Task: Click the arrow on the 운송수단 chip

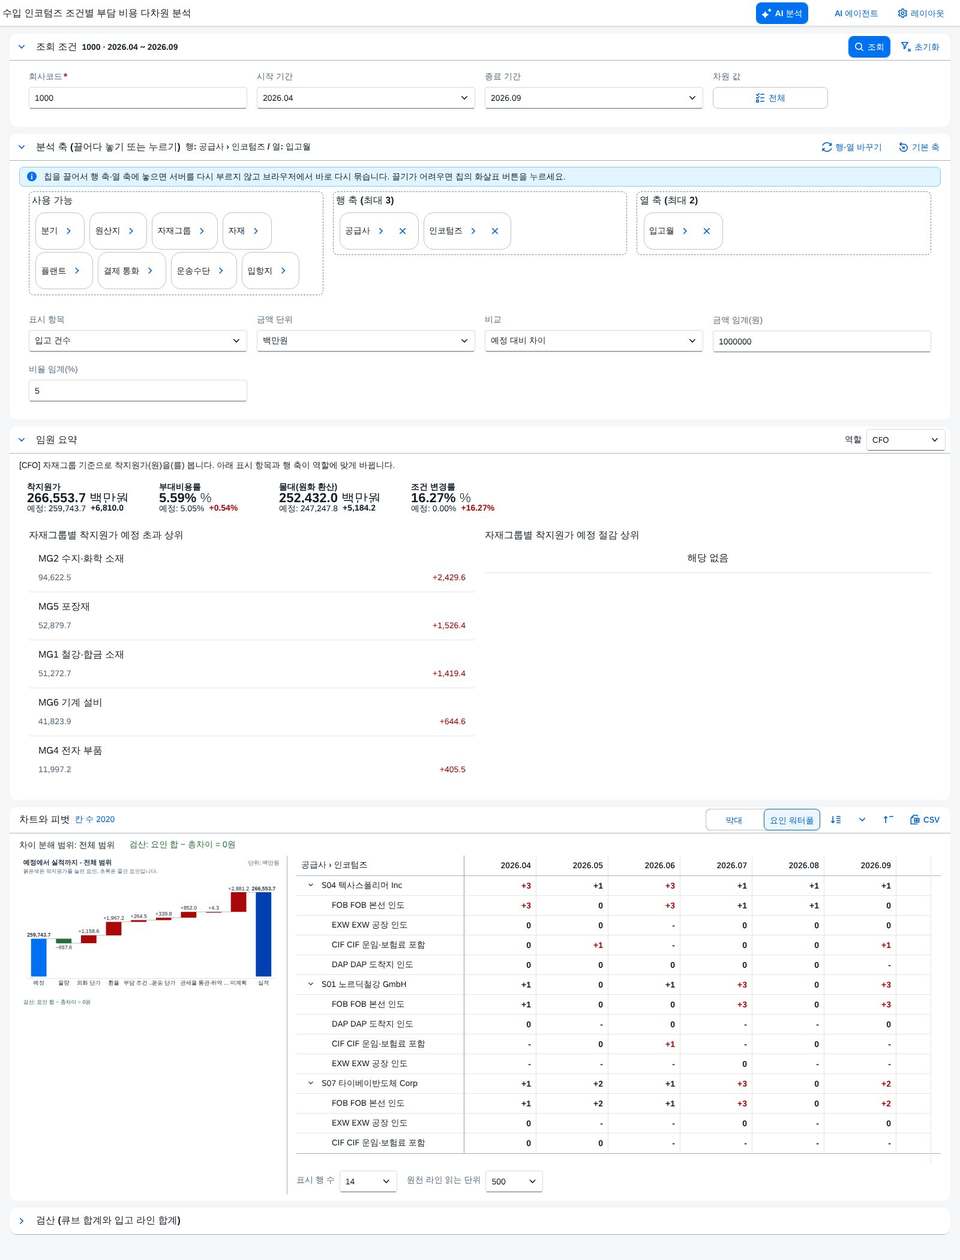Action: pyautogui.click(x=221, y=271)
